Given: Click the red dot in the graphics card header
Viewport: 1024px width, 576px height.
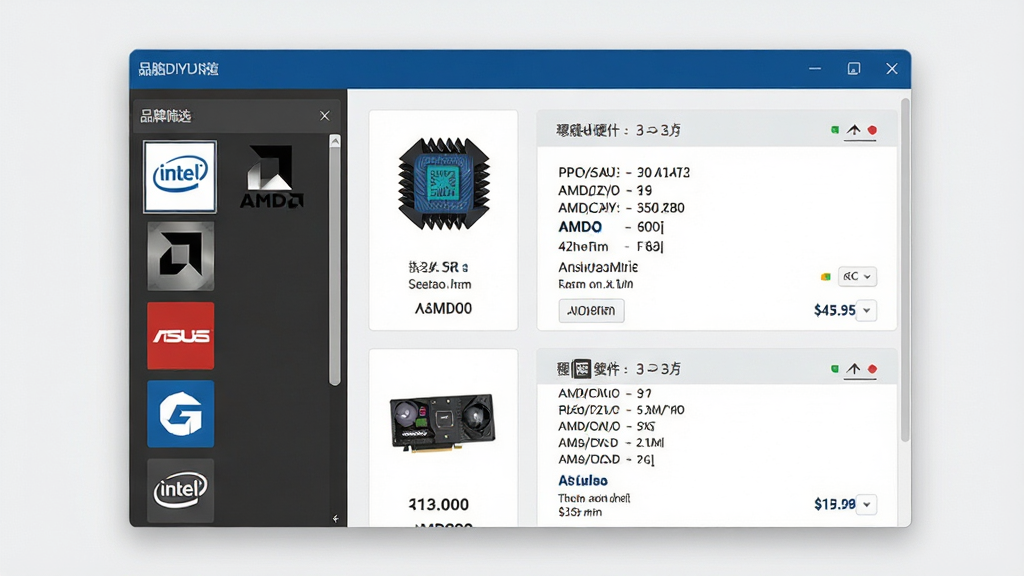Looking at the screenshot, I should pos(872,369).
